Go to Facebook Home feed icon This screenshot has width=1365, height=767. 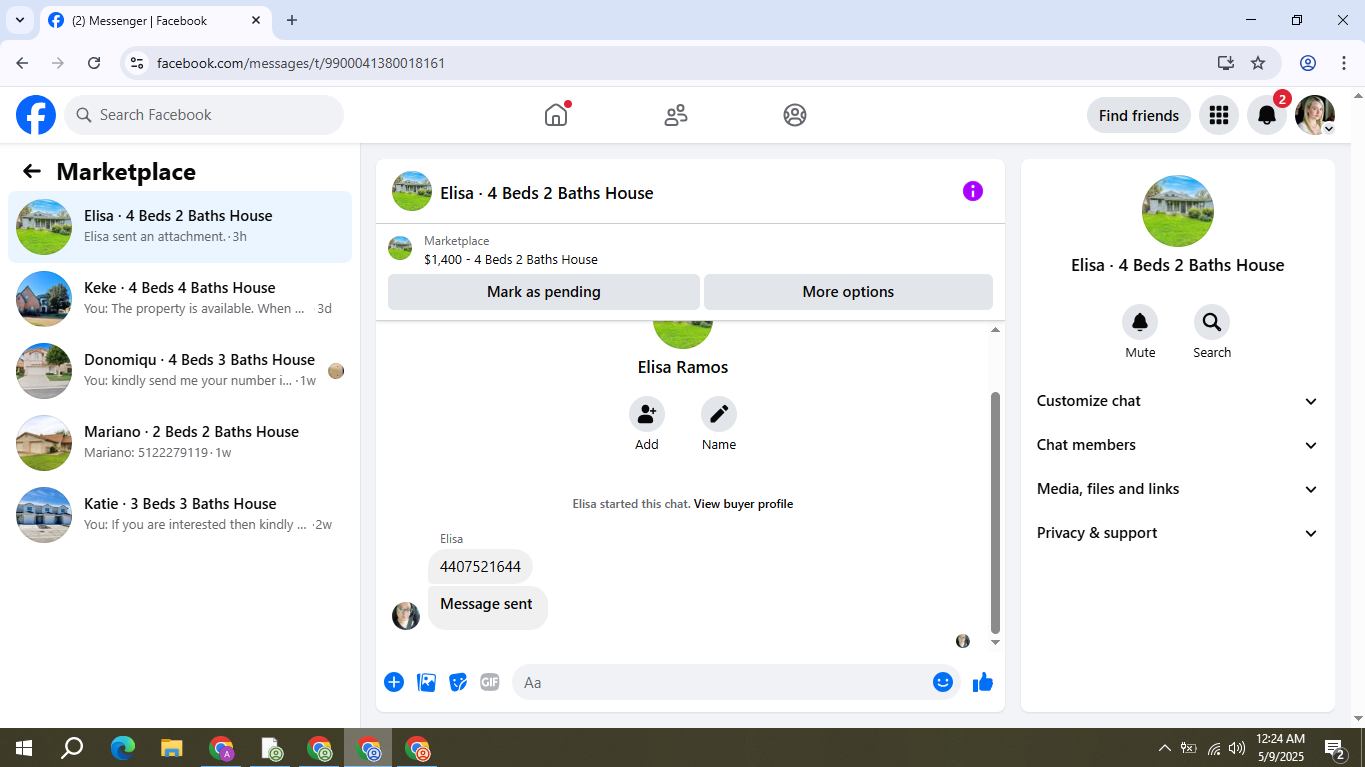(x=556, y=115)
